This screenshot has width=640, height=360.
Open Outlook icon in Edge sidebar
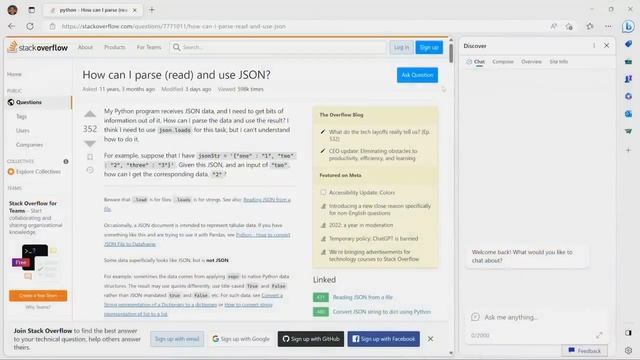point(628,114)
